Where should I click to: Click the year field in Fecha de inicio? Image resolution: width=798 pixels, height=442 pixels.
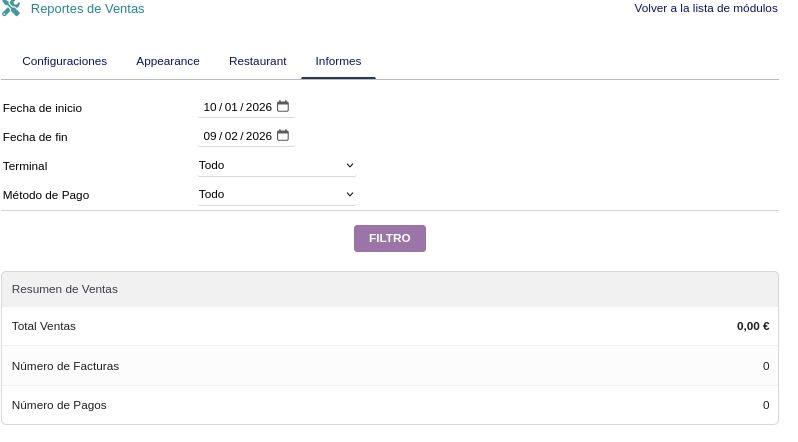[x=258, y=107]
